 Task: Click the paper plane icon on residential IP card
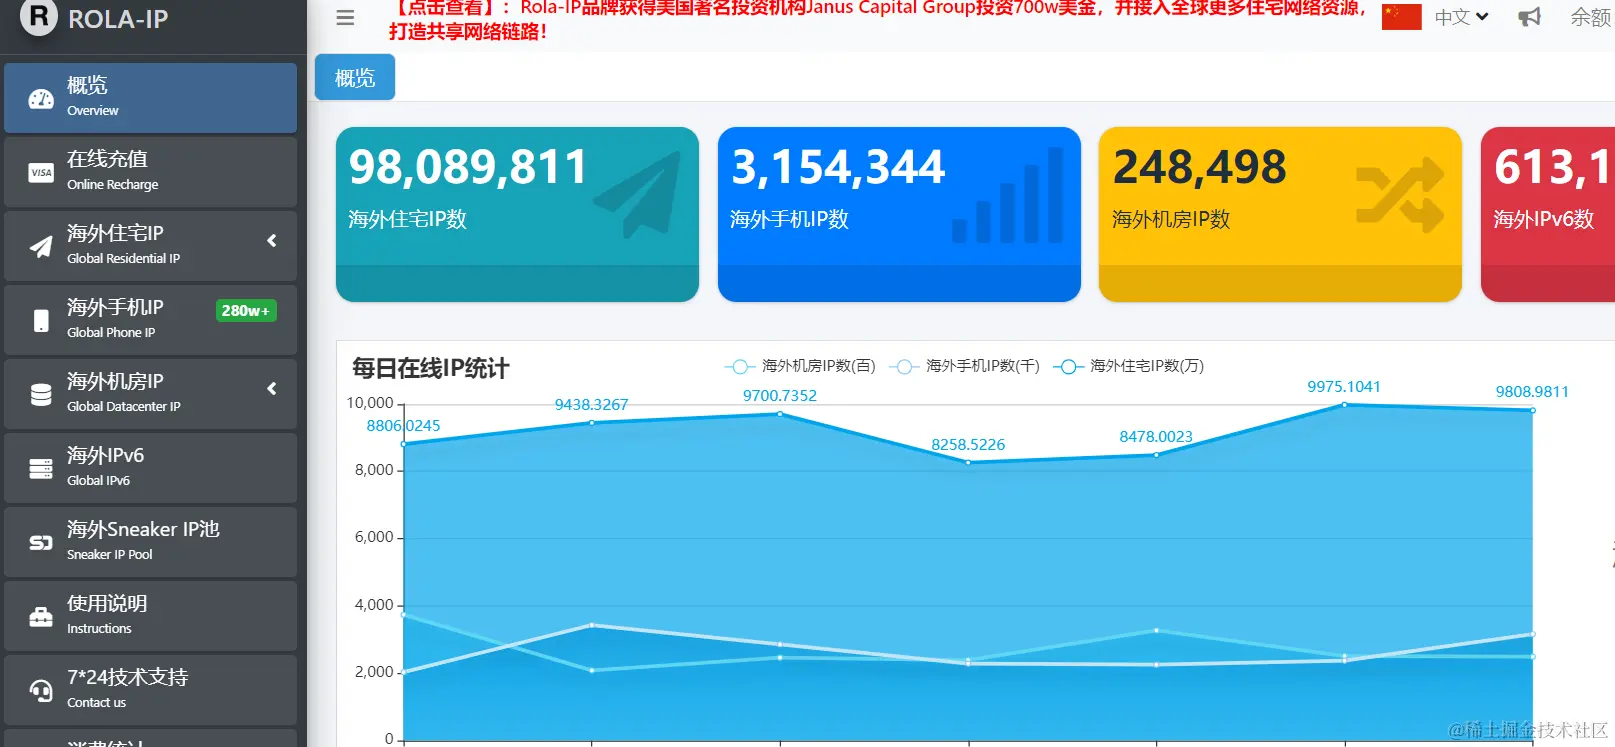[x=637, y=194]
